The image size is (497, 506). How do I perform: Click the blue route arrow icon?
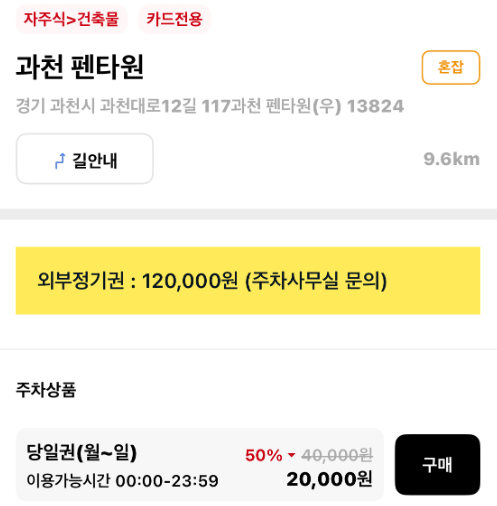(60, 161)
